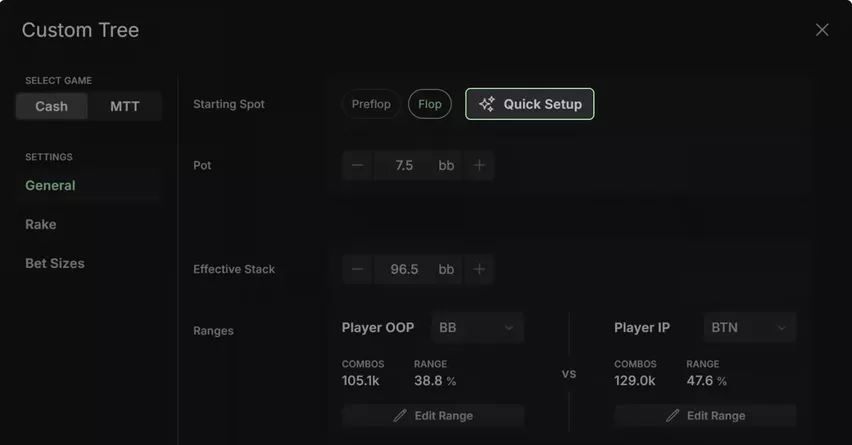Screen dimensions: 852x445
Task: Expand BTN dropdown chevron
Action: (x=781, y=328)
